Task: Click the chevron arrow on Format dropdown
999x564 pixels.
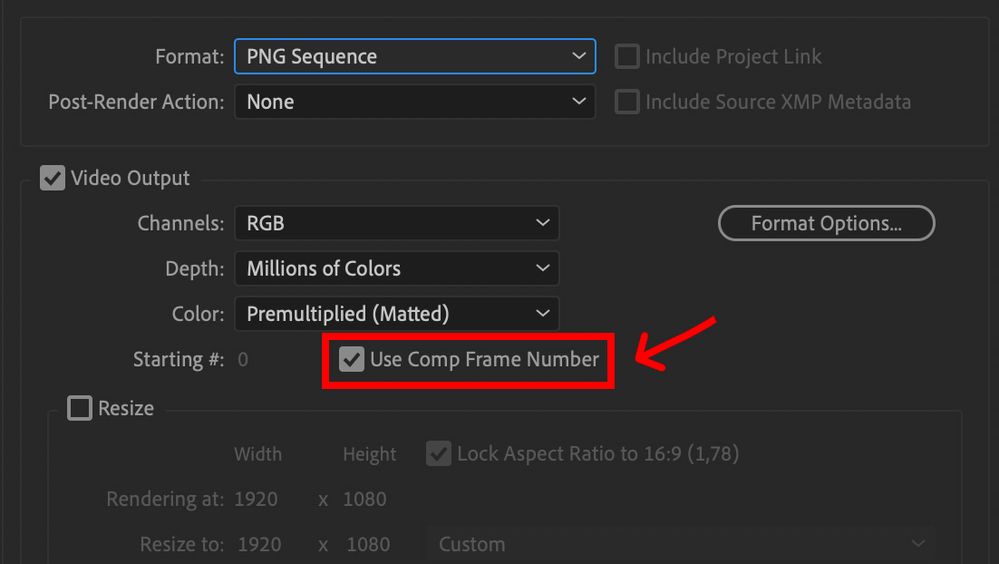Action: point(579,57)
